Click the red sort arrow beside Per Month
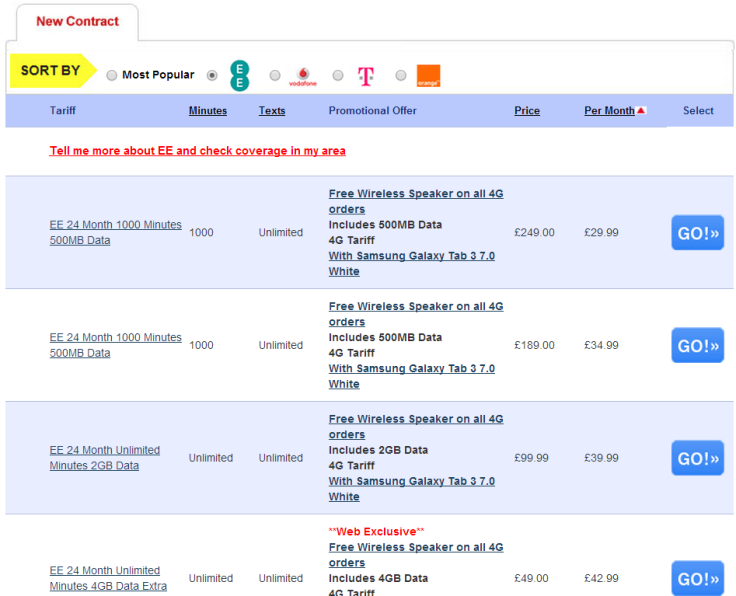The image size is (736, 596). 641,110
